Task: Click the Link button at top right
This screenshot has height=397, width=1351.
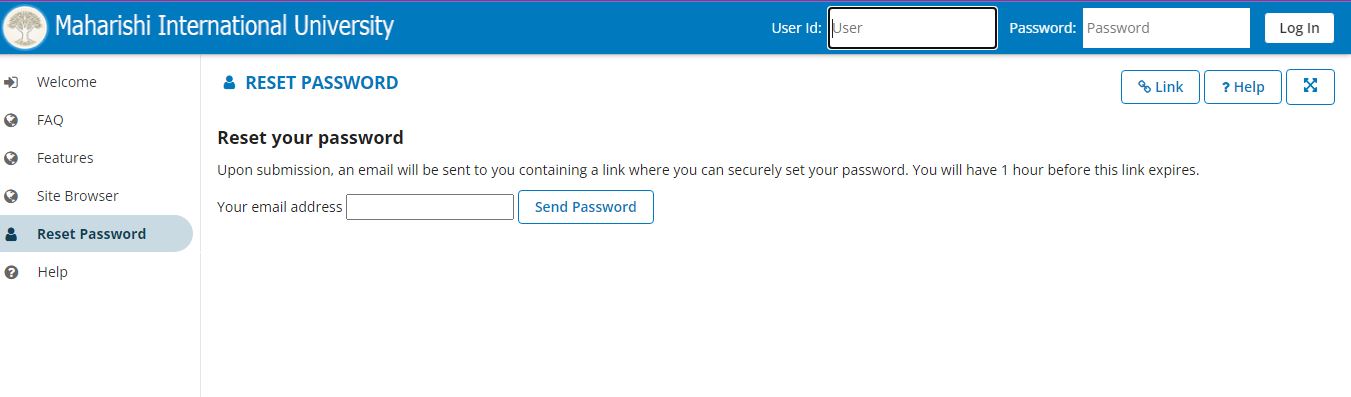Action: pyautogui.click(x=1160, y=87)
